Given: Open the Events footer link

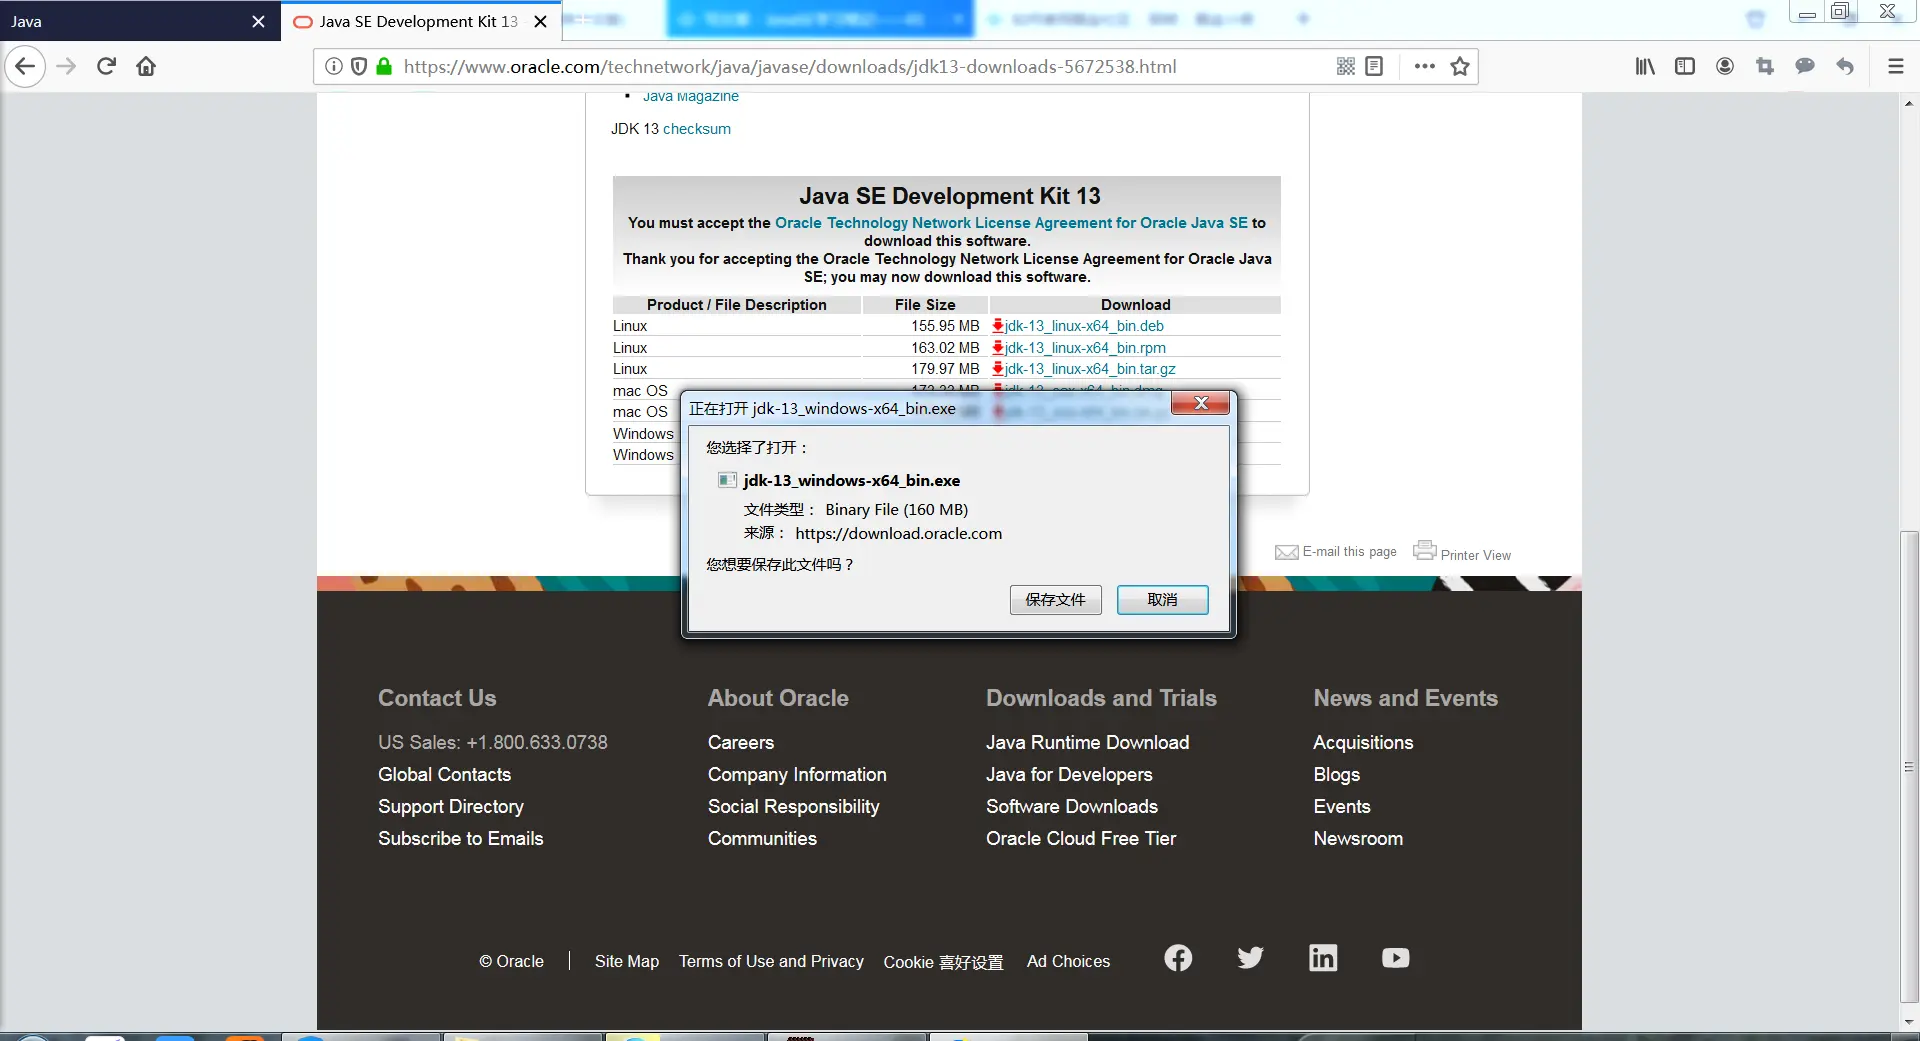Looking at the screenshot, I should 1342,807.
